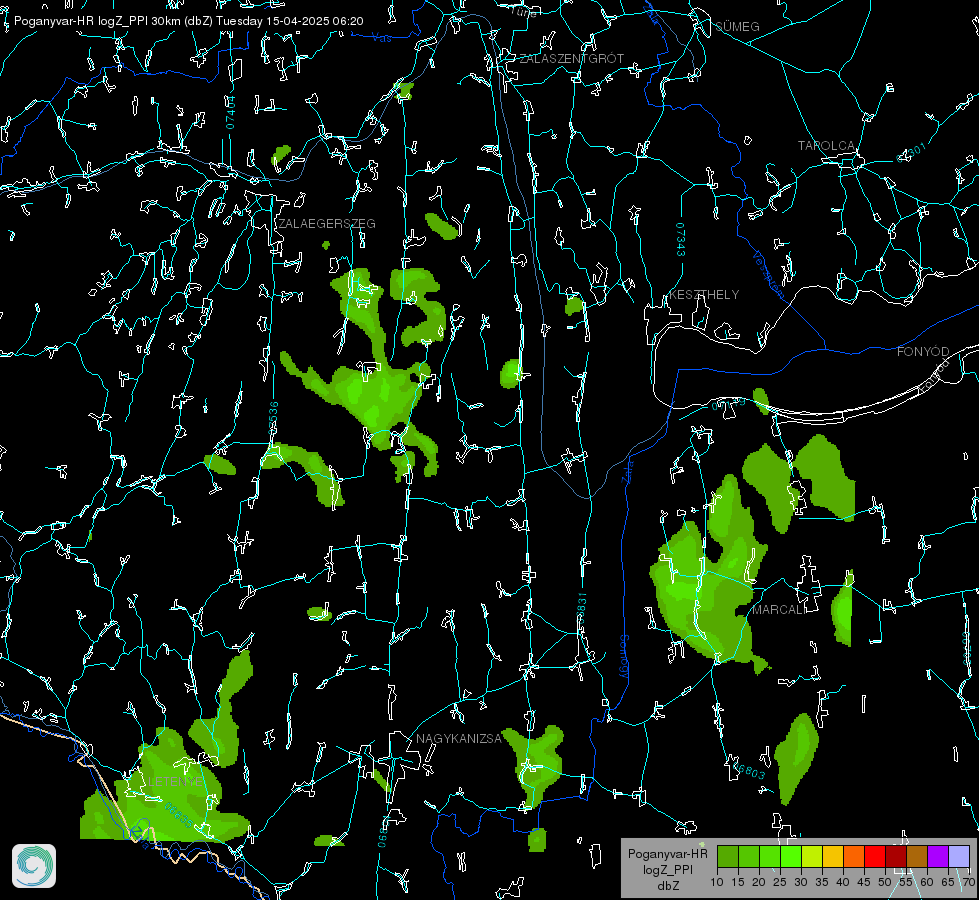Image resolution: width=979 pixels, height=900 pixels.
Task: Click the radar title text Poganyvar-HR logZ_PPI 30km
Action: tap(97, 21)
